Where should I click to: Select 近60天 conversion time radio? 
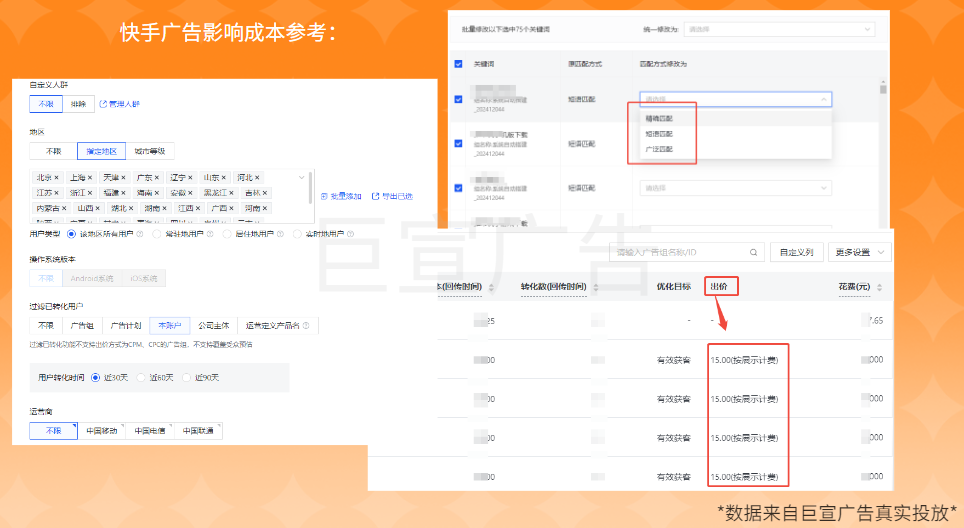click(141, 377)
